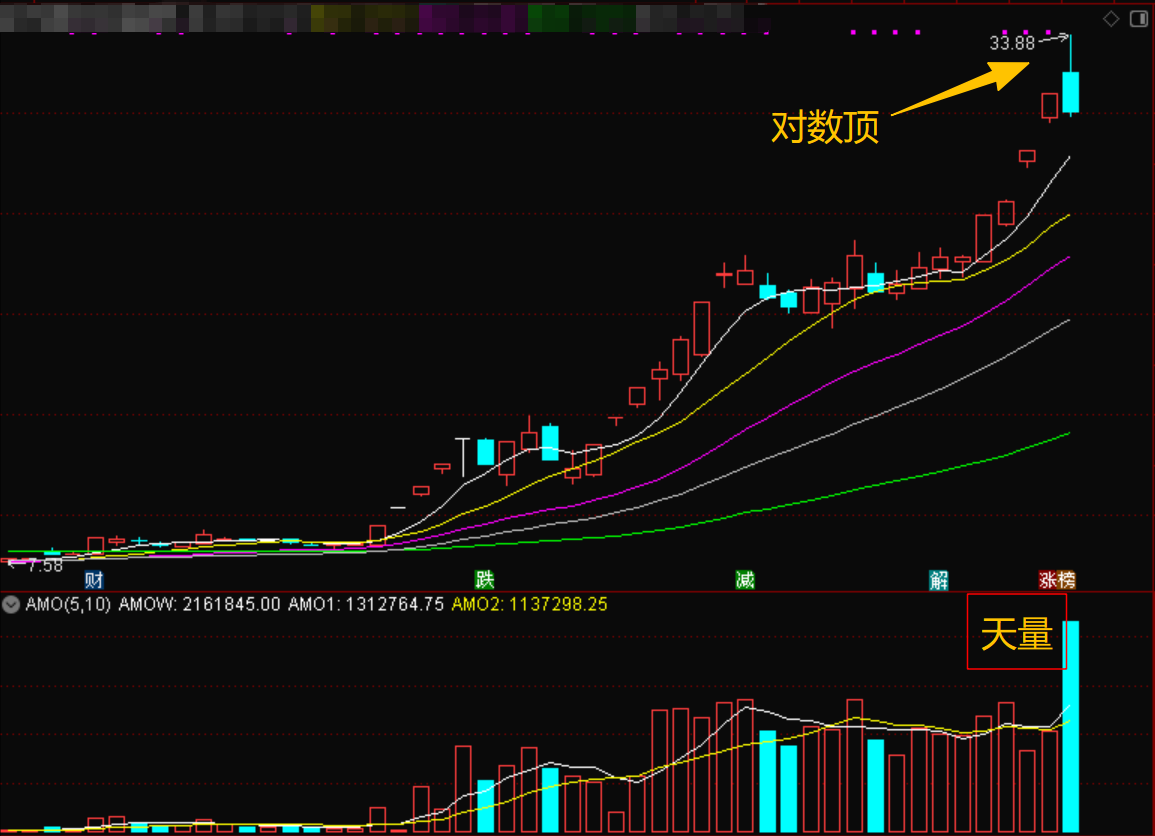1155x836 pixels.
Task: Click the 33.88 high price label
Action: pos(1010,43)
